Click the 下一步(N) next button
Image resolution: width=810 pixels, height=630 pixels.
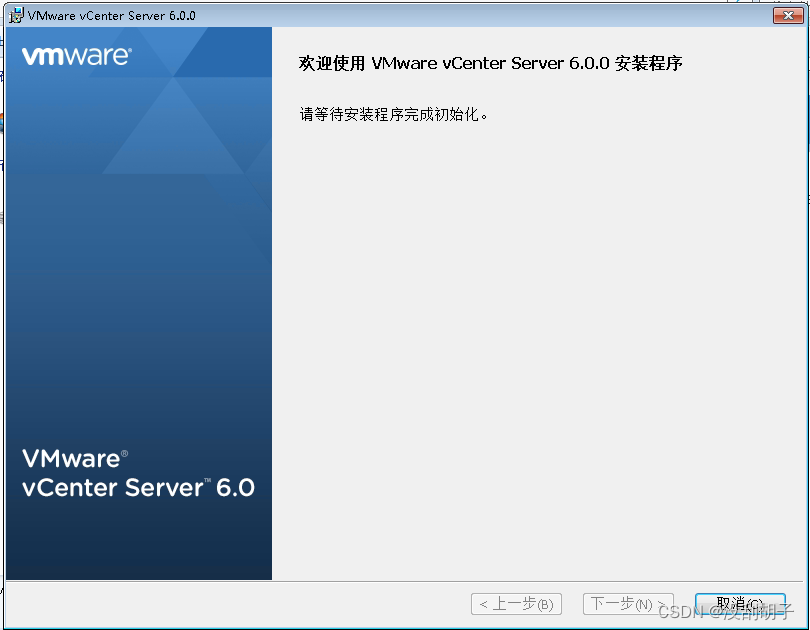pyautogui.click(x=628, y=604)
